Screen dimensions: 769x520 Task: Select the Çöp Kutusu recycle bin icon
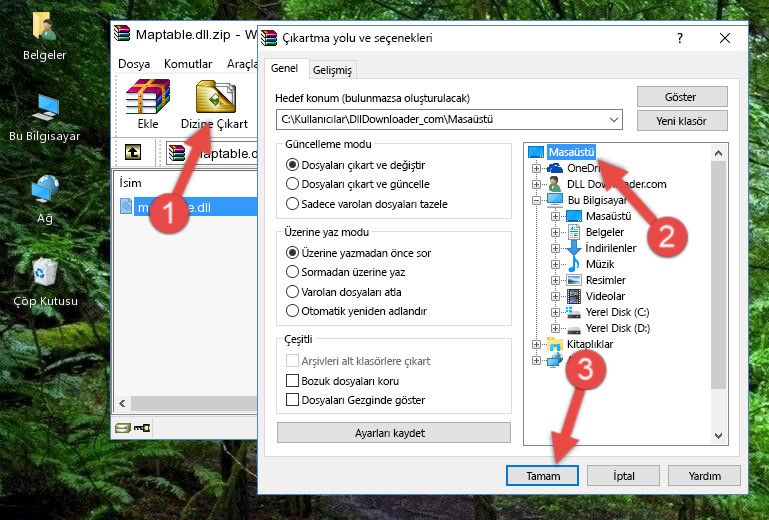(45, 282)
